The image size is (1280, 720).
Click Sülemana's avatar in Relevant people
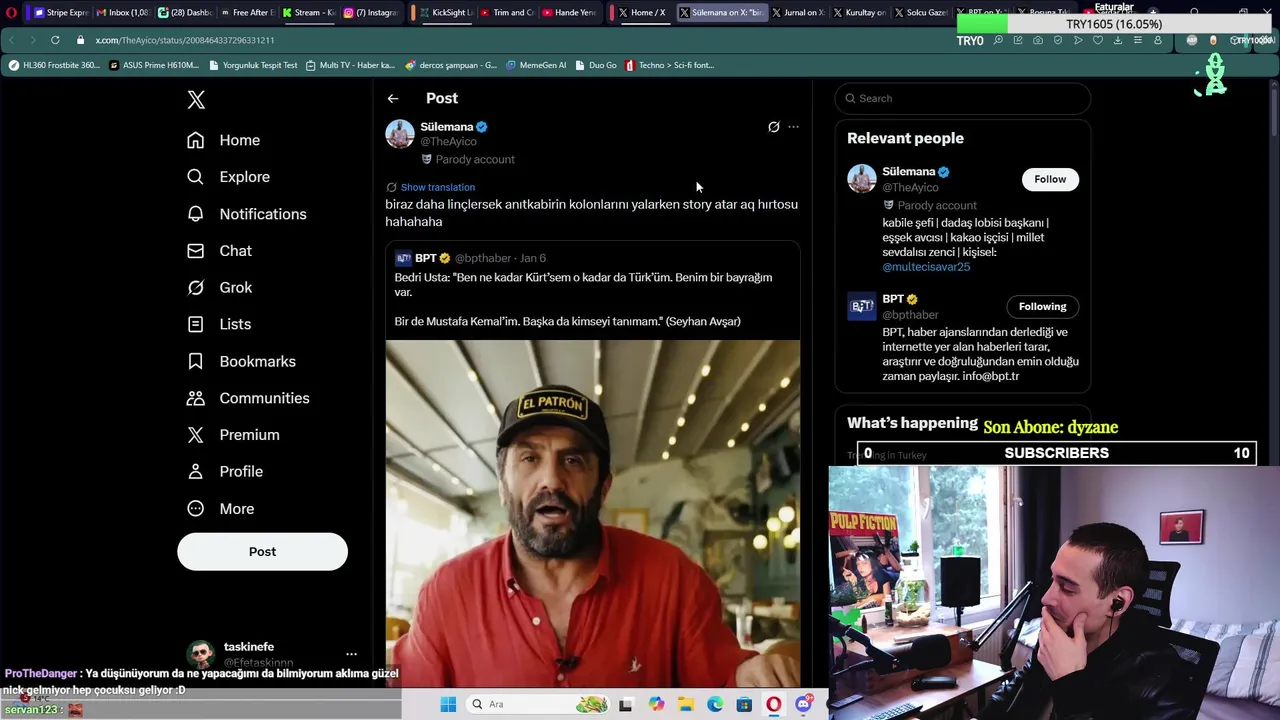(861, 179)
